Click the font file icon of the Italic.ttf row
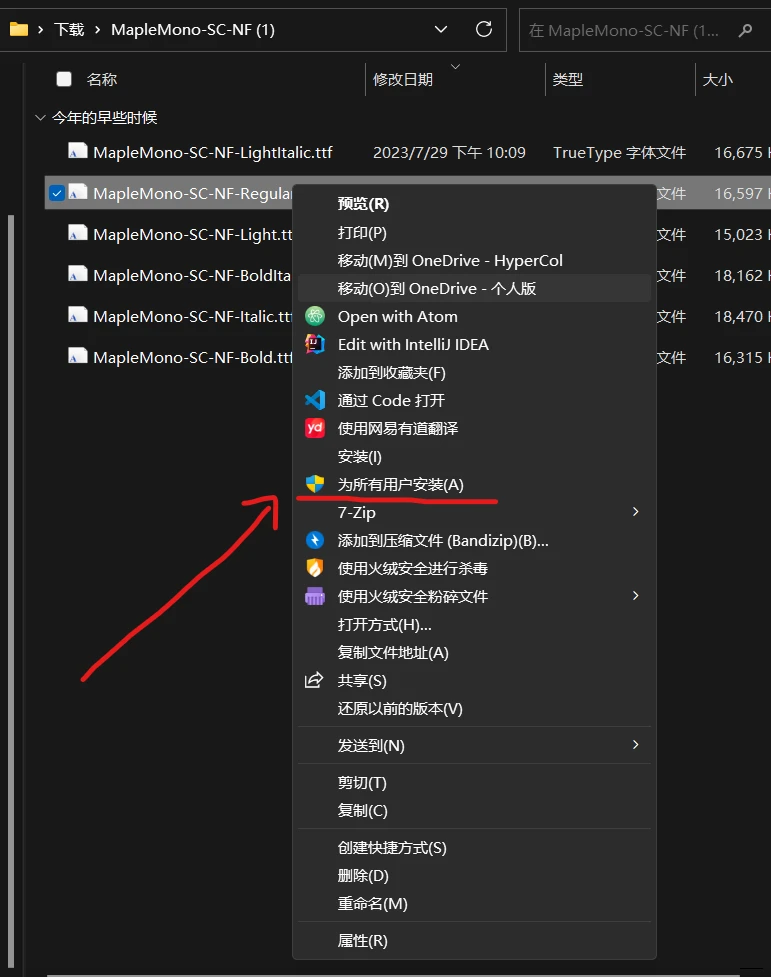The image size is (771, 977). point(77,315)
